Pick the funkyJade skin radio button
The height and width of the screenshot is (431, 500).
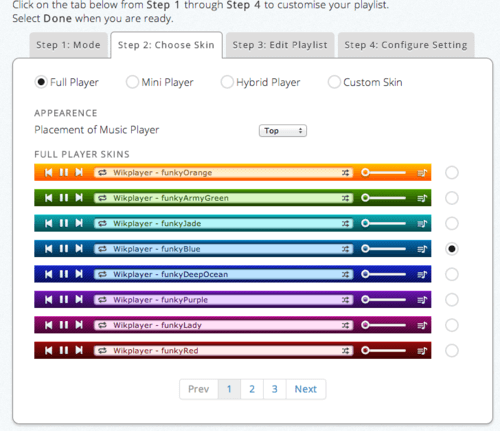(x=452, y=223)
